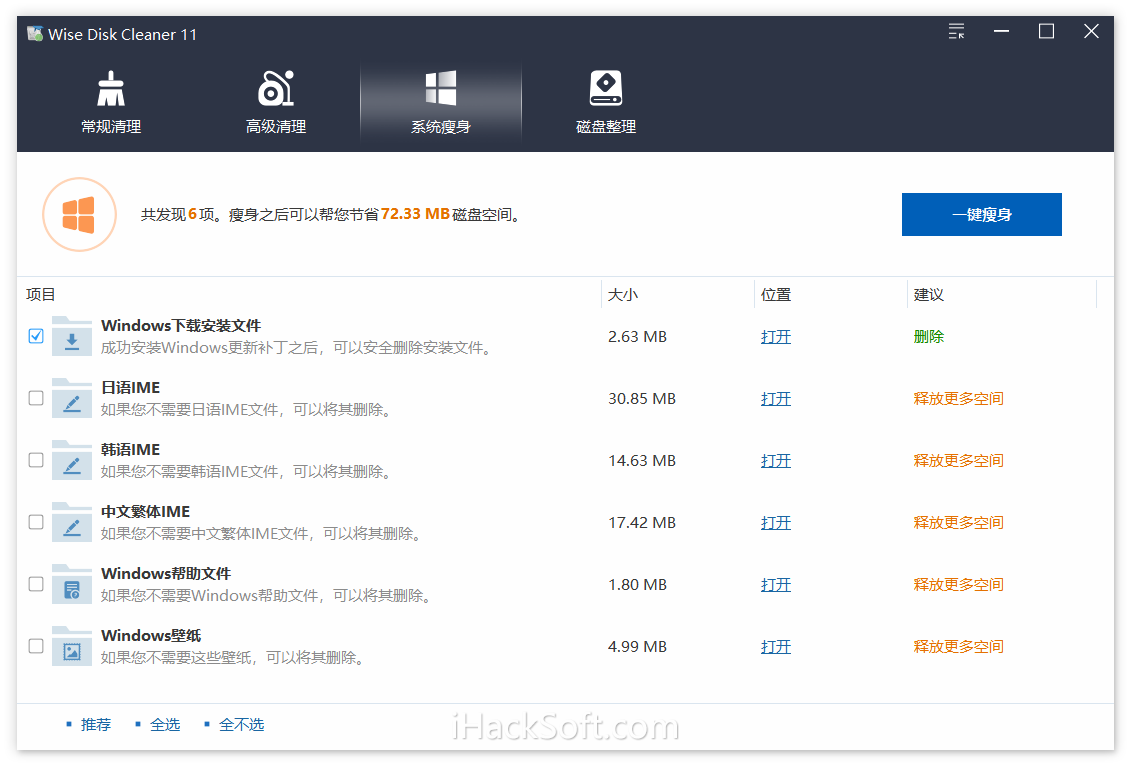Image resolution: width=1134 pixels, height=772 pixels.
Task: Start the 一键瘦身 slimming button
Action: pyautogui.click(x=981, y=215)
